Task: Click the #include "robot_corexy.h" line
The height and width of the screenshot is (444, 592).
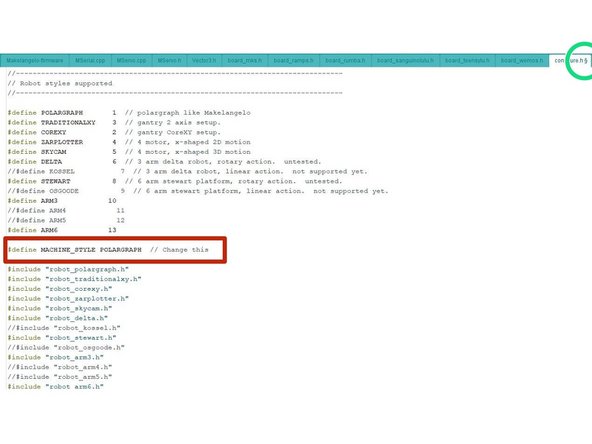Action: click(x=60, y=289)
